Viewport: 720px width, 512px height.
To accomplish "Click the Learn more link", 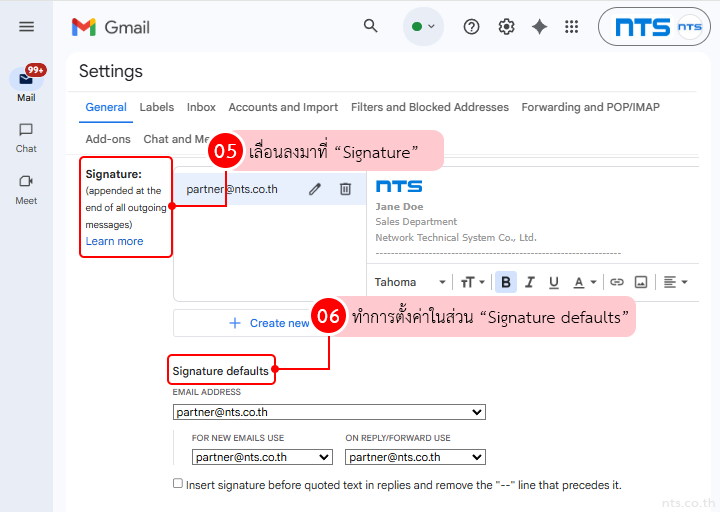I will tap(114, 241).
